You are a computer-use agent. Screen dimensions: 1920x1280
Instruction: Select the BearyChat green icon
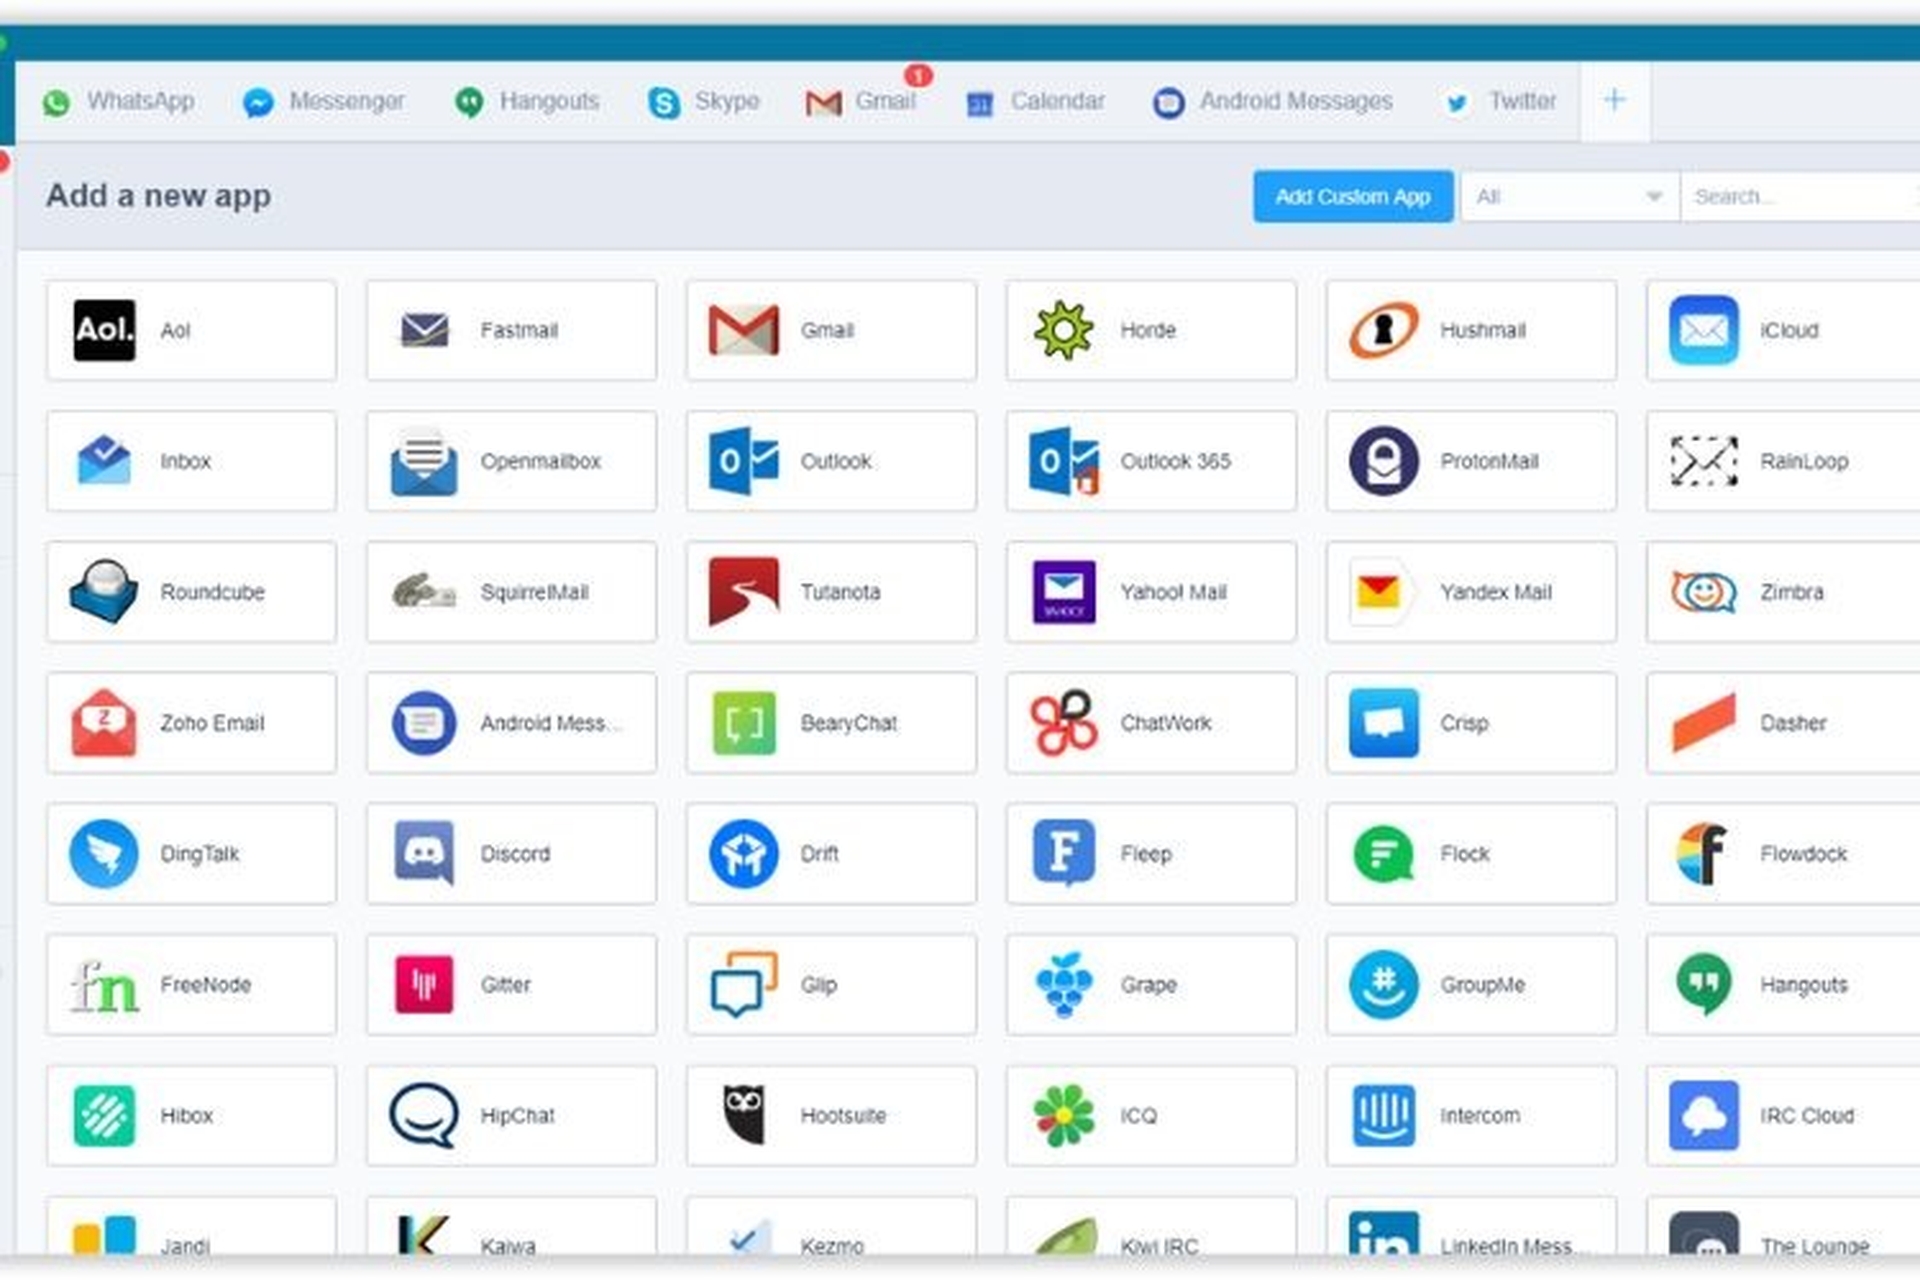coord(743,722)
